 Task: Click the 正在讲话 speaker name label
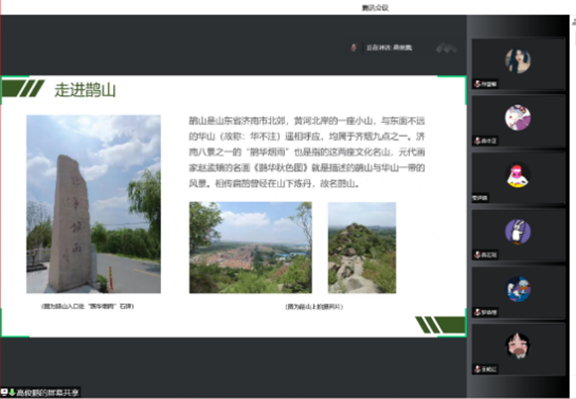click(x=389, y=48)
